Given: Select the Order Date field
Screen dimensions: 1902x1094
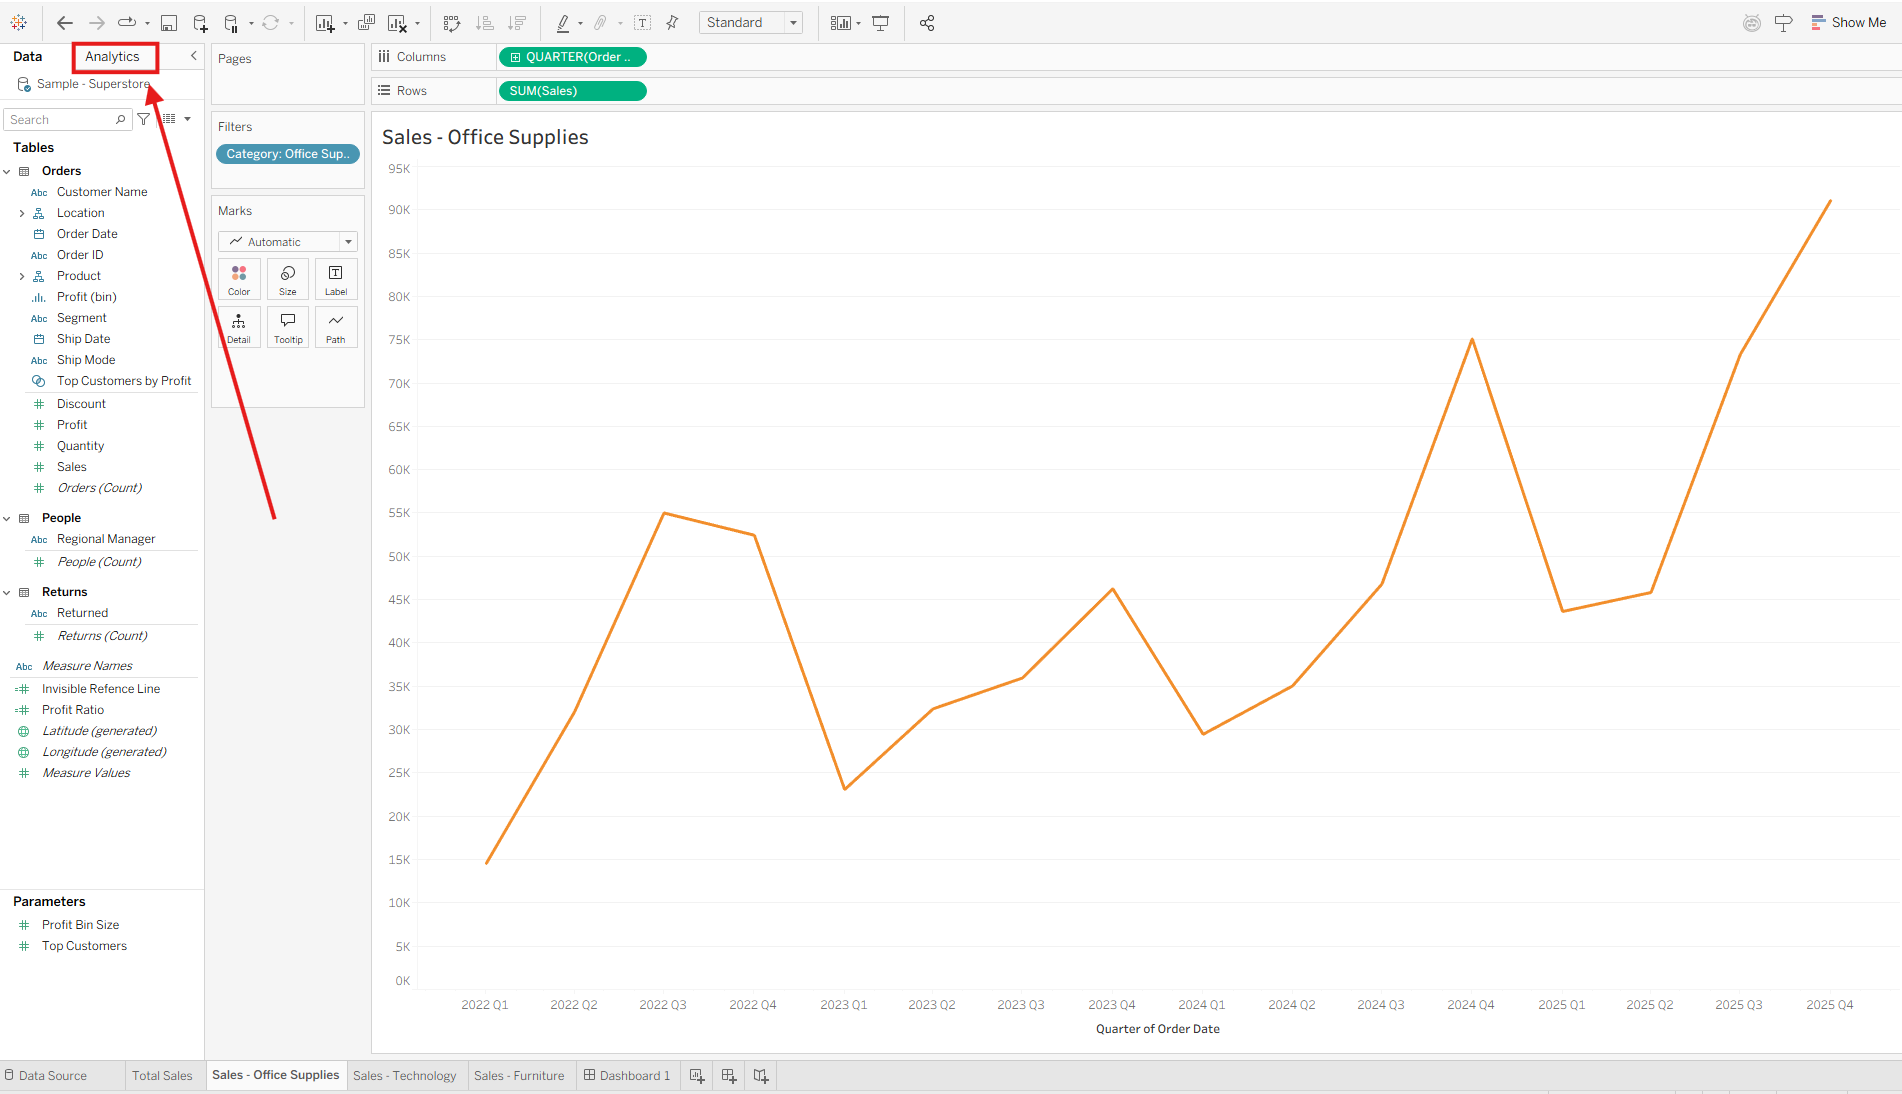Looking at the screenshot, I should pyautogui.click(x=87, y=235).
